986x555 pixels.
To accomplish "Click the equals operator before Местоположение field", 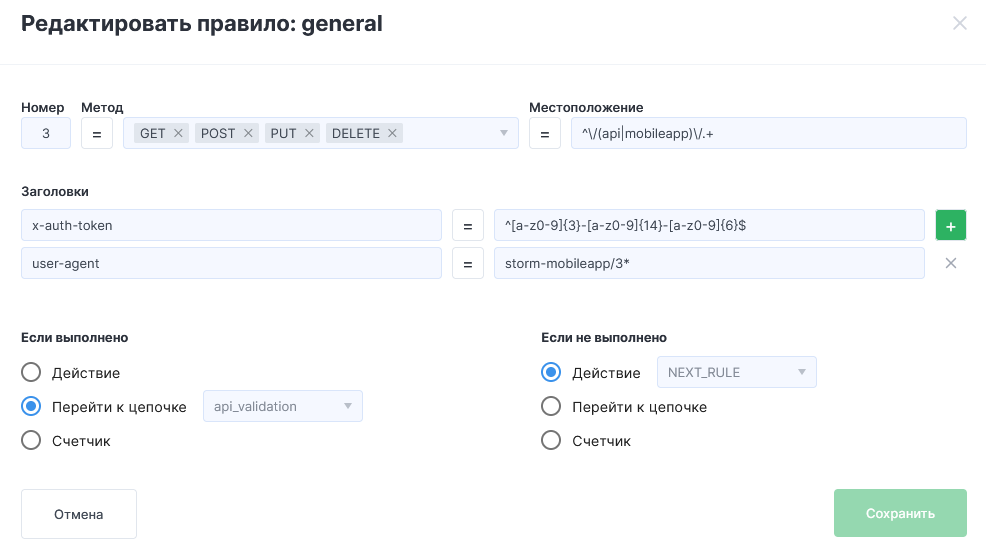I will point(545,133).
